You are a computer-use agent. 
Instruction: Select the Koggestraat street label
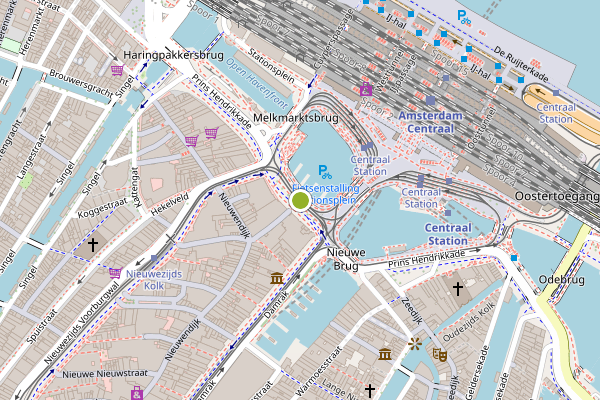(102, 208)
